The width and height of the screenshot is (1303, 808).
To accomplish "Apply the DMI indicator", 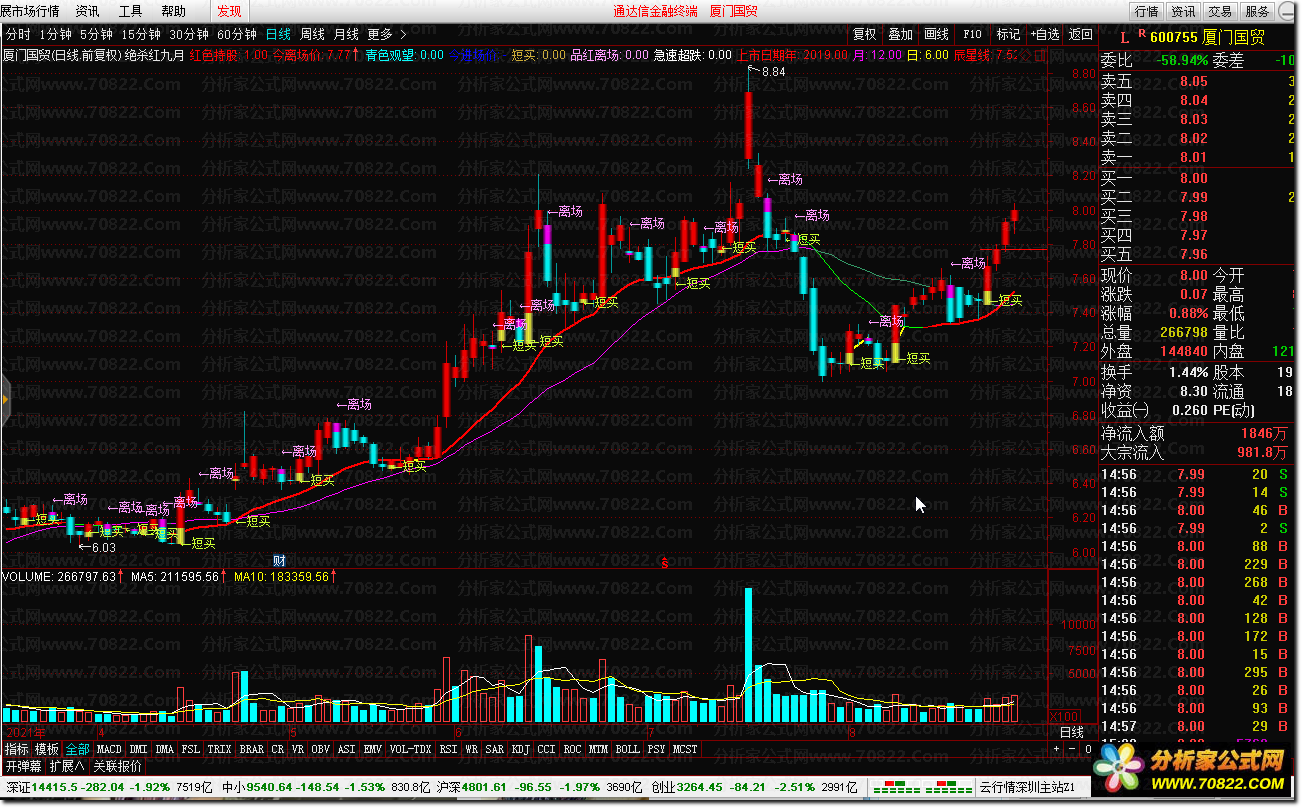I will point(139,748).
